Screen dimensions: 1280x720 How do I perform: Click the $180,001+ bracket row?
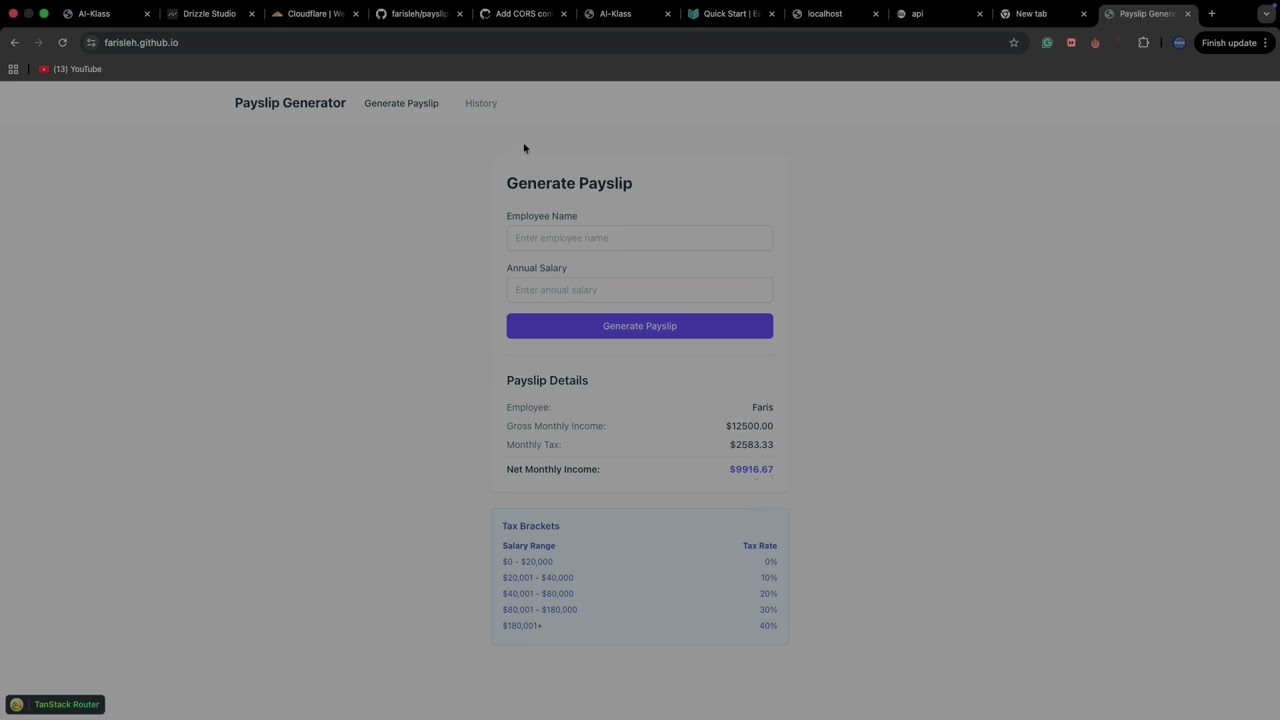click(640, 626)
